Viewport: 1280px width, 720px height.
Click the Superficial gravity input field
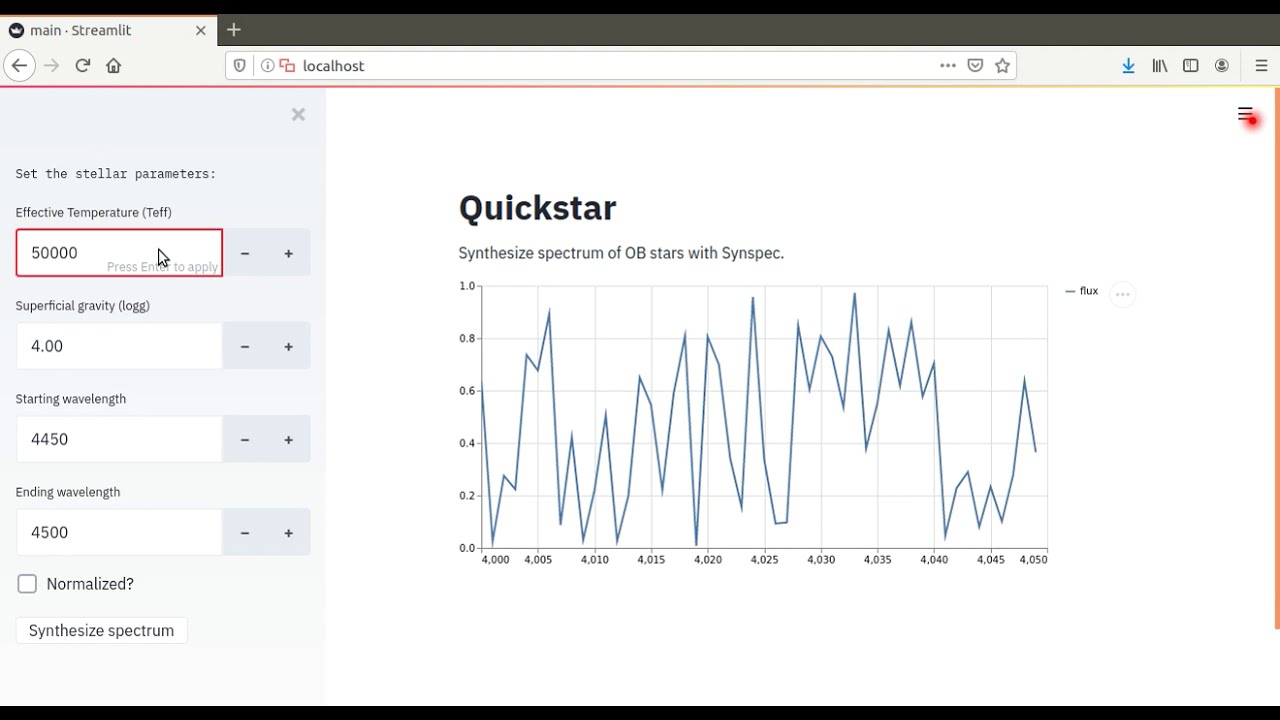(x=119, y=346)
